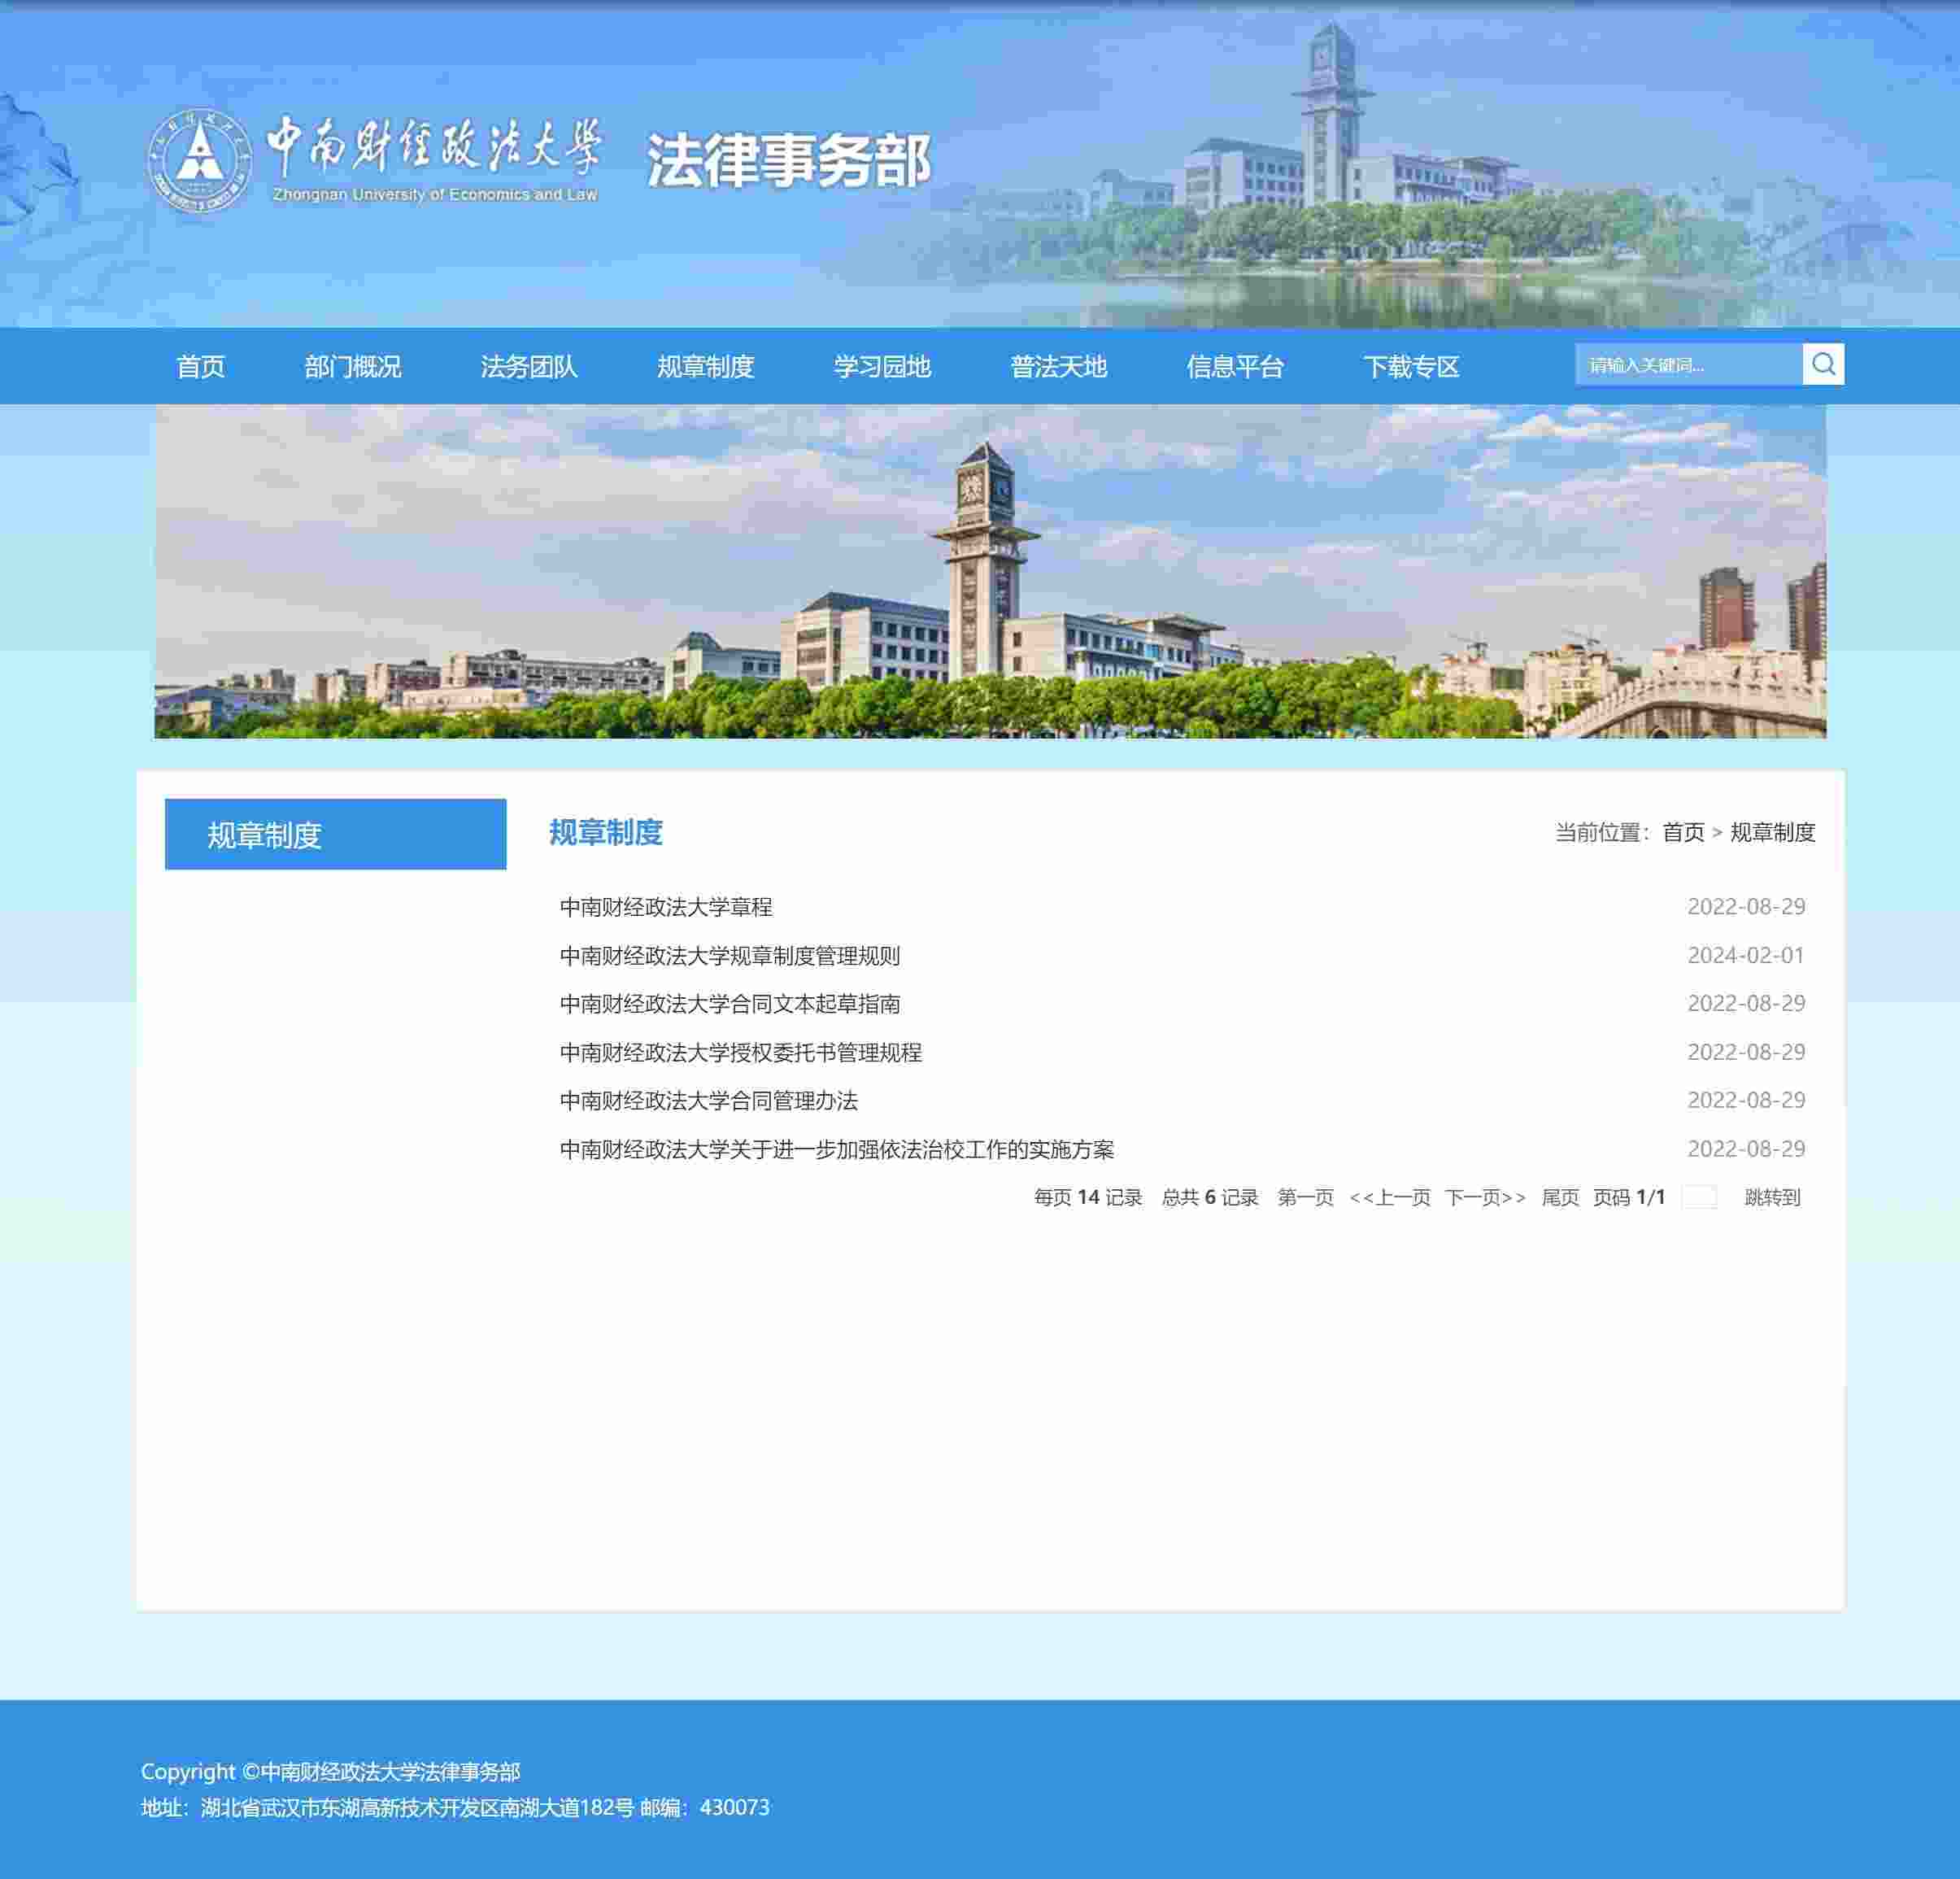Open the 首页 navigation menu item

pyautogui.click(x=201, y=366)
